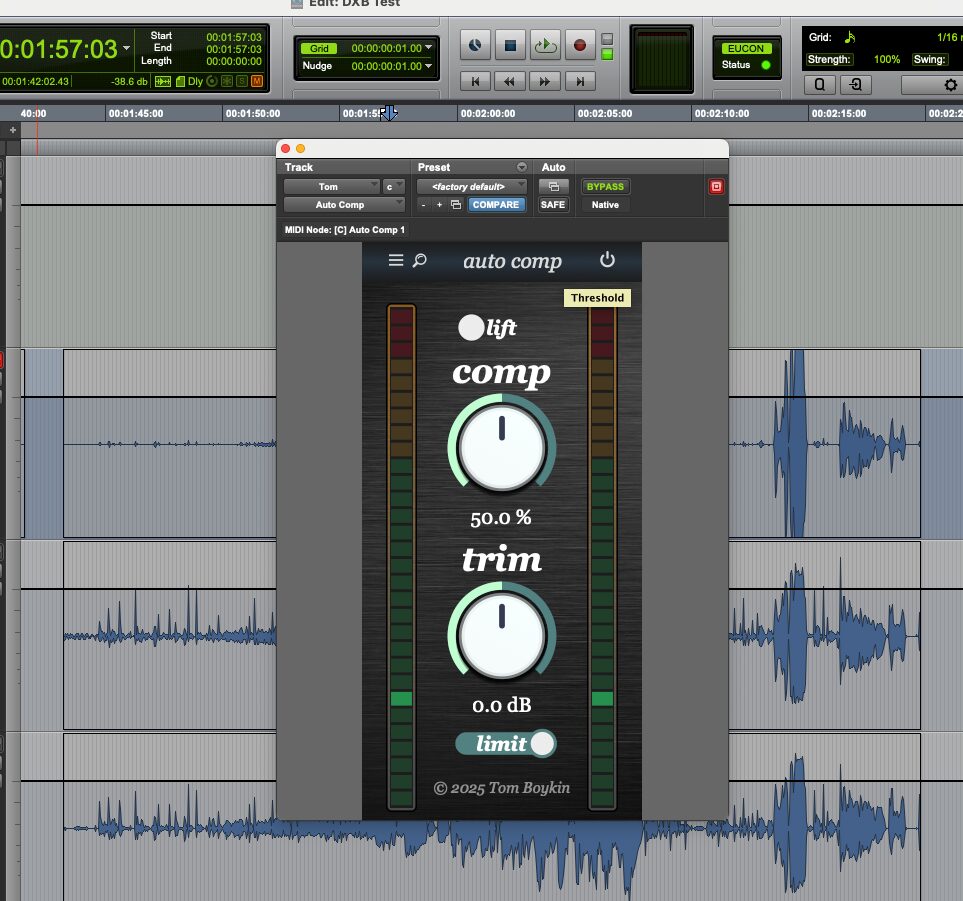Click the snowflake freeze indicator icon
The height and width of the screenshot is (901, 963).
[x=227, y=81]
